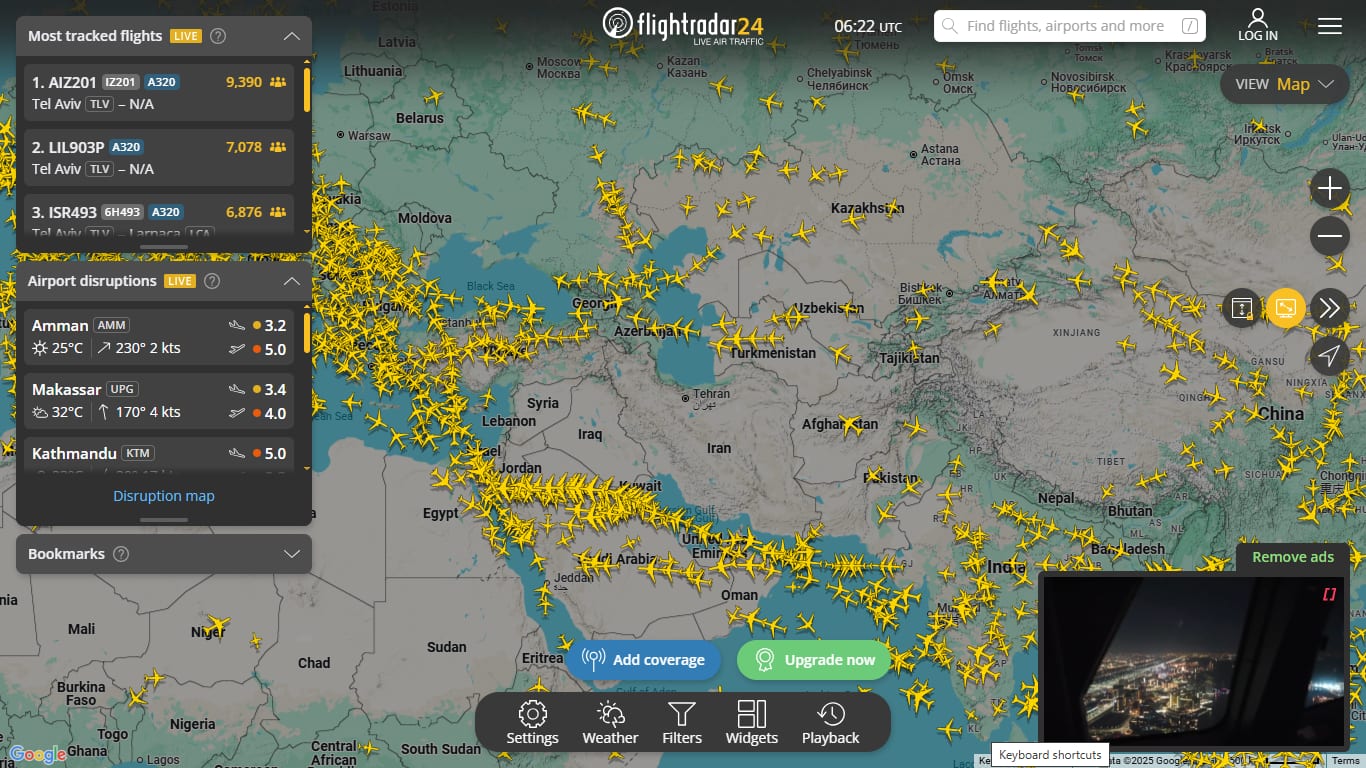Click the lock screen rotation icon
Image resolution: width=1366 pixels, height=768 pixels.
(x=1241, y=309)
